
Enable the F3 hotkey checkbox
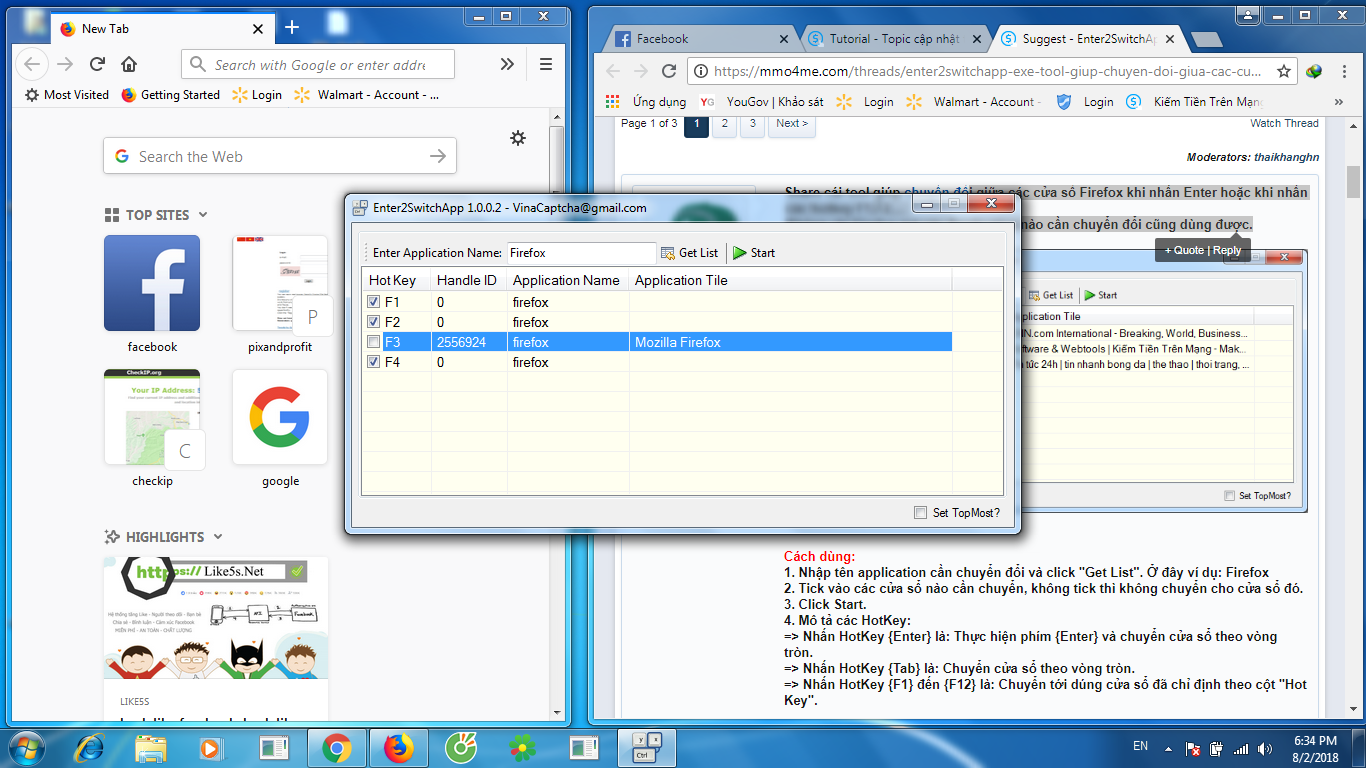[374, 342]
